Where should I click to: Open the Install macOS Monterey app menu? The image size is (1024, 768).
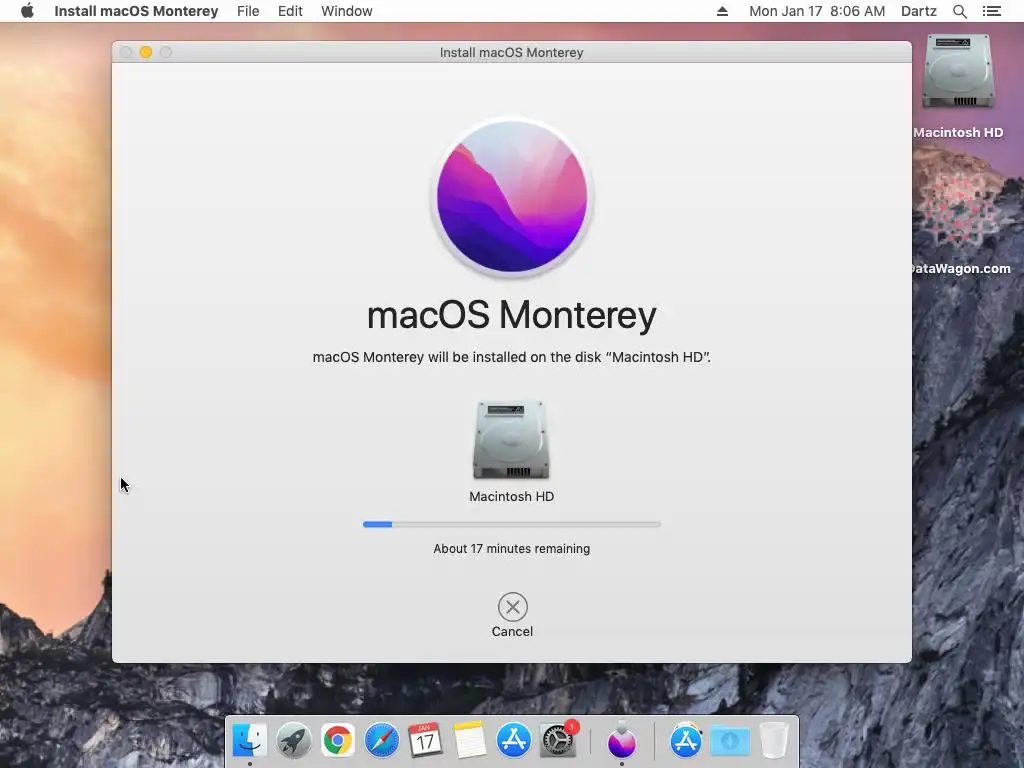click(x=136, y=11)
